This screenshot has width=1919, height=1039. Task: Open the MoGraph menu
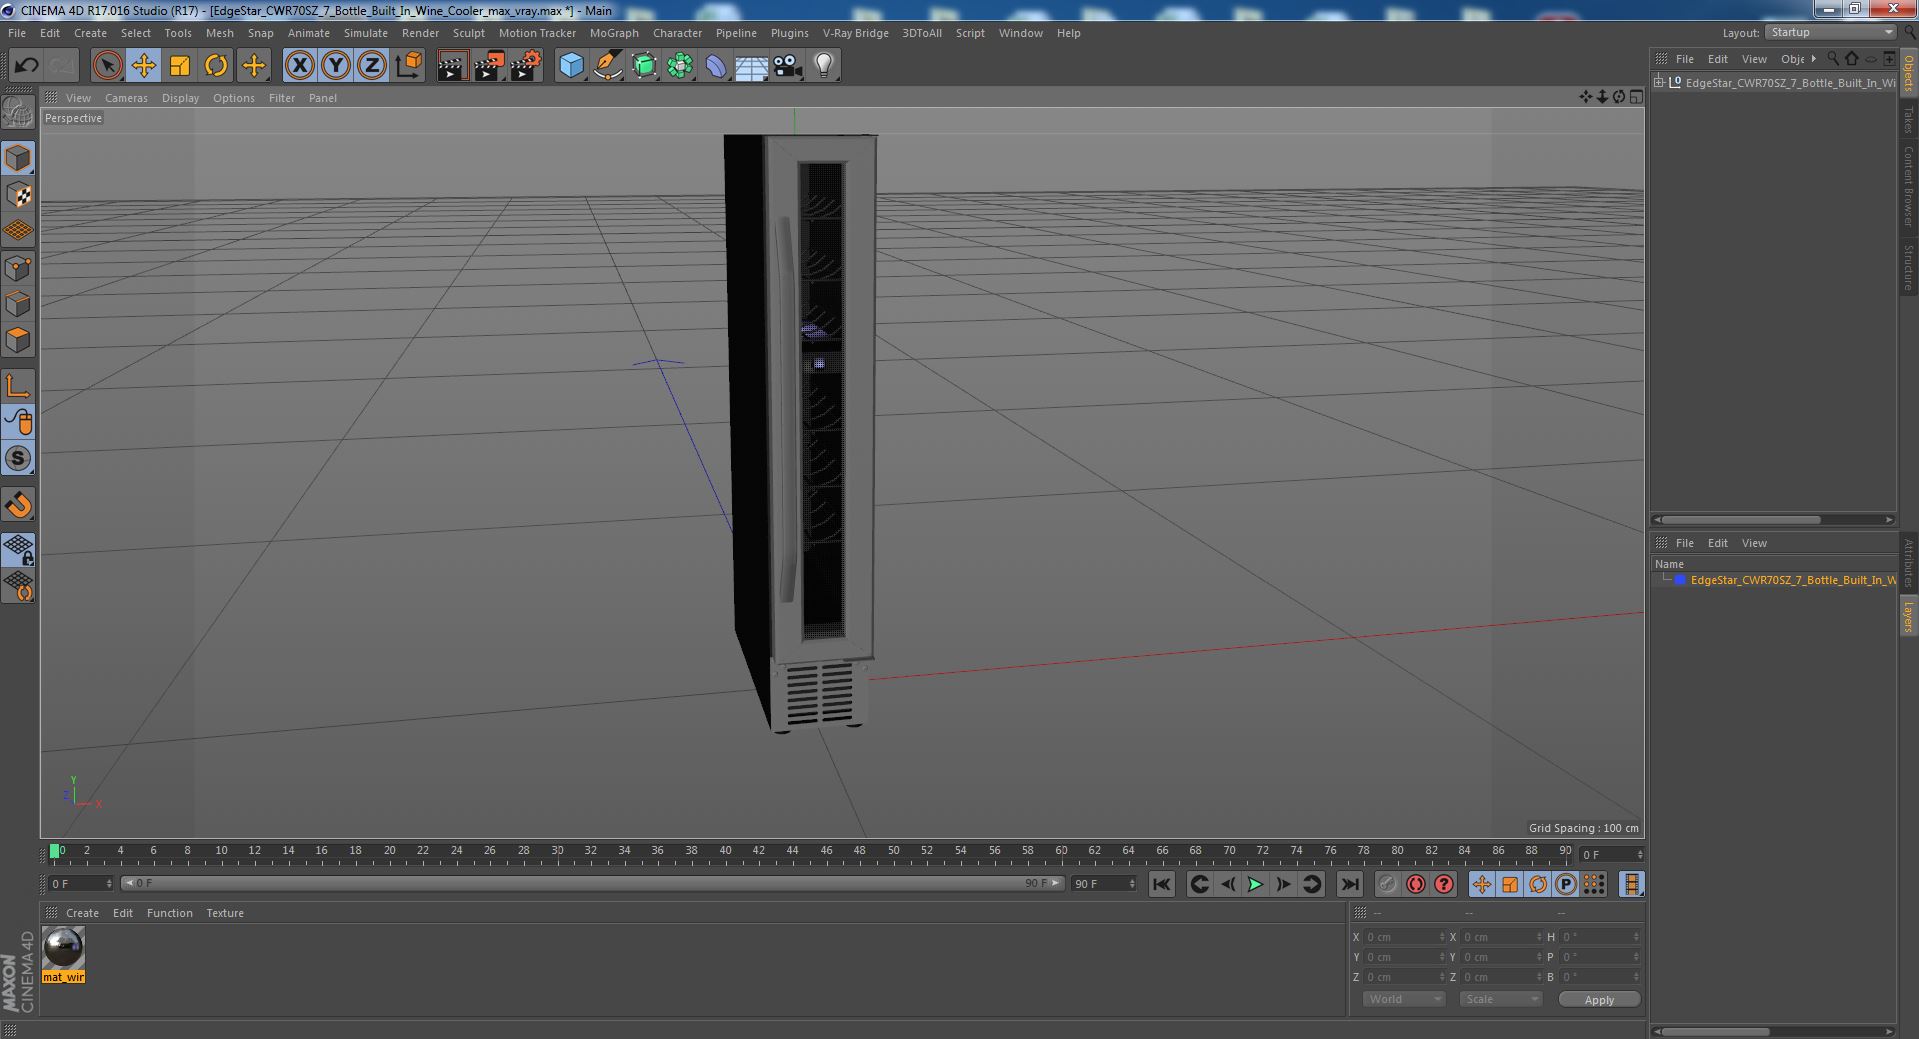[x=614, y=33]
